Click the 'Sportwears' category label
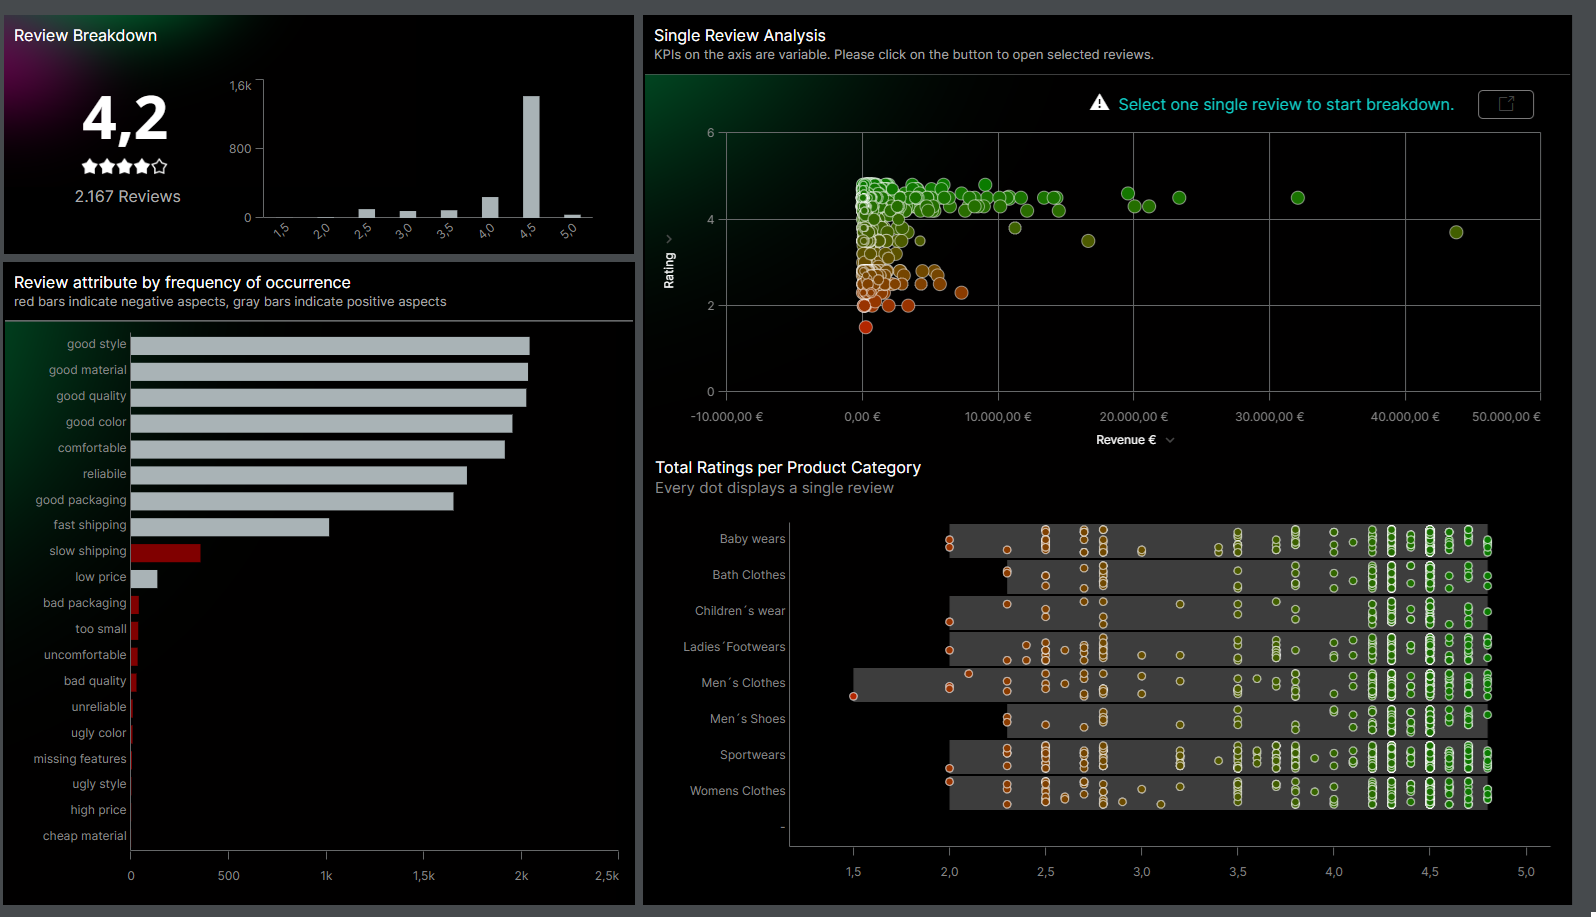This screenshot has height=917, width=1596. tap(752, 755)
